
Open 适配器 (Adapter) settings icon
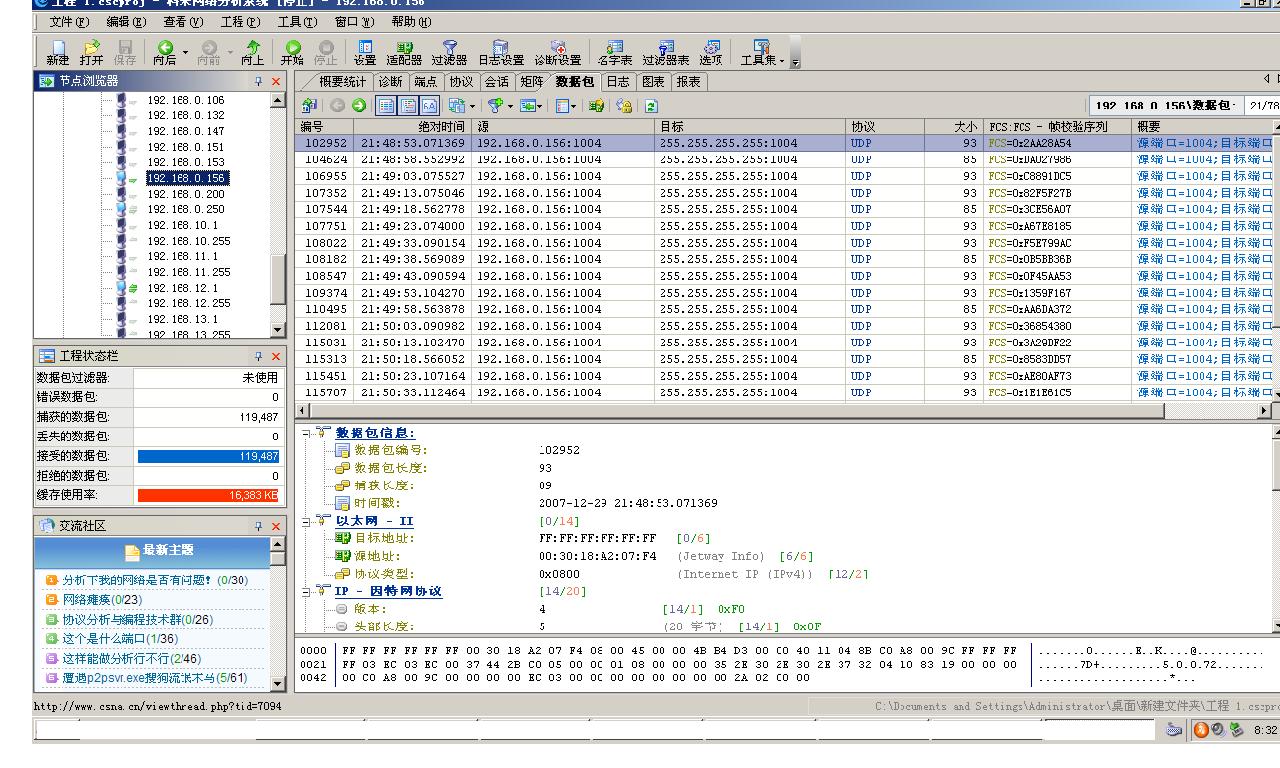[404, 50]
